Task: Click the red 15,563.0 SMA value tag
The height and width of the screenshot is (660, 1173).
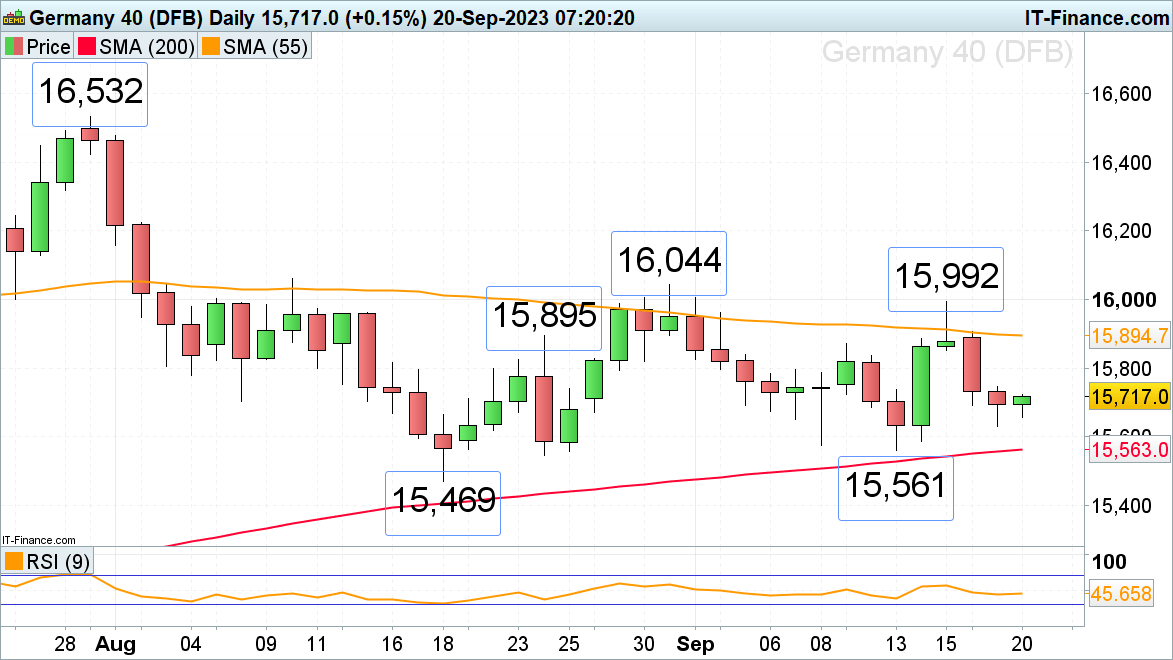Action: click(x=1129, y=449)
